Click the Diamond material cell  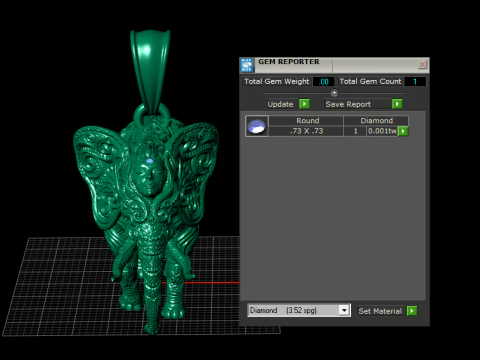coord(376,121)
